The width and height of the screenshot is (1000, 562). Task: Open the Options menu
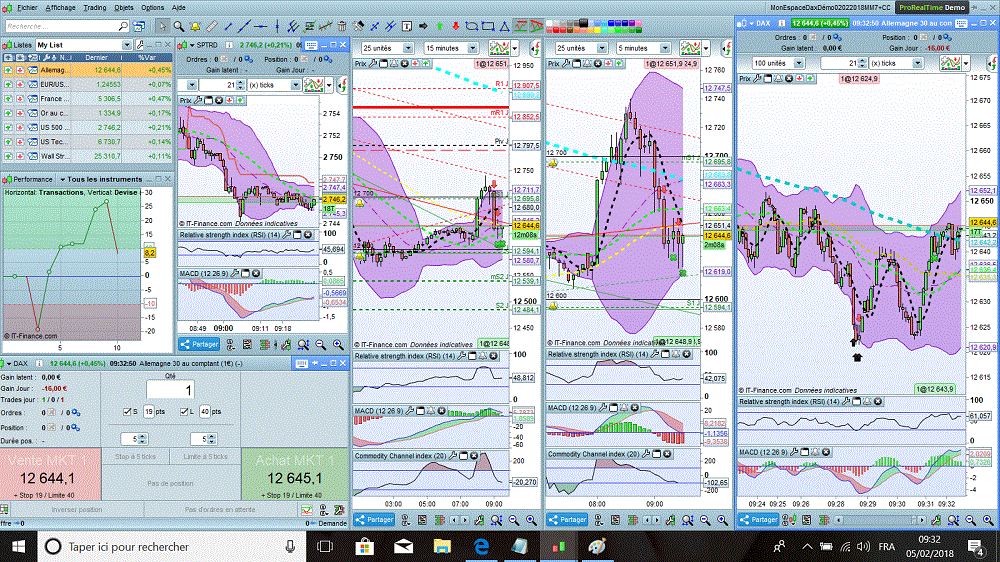click(152, 8)
